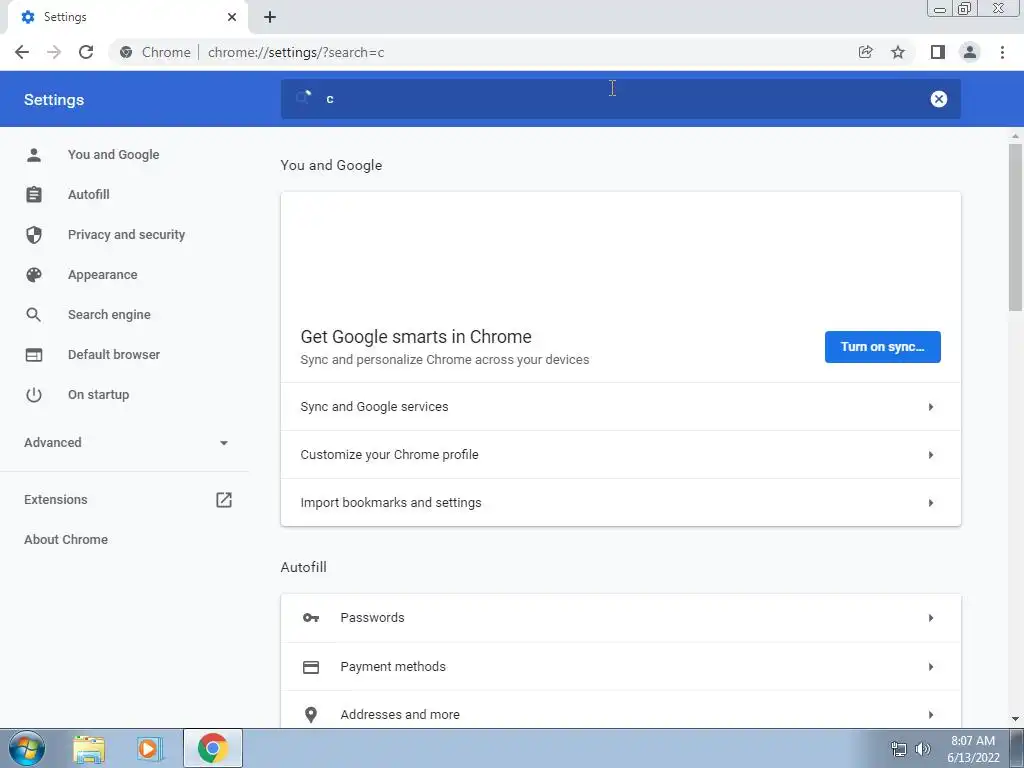Bookmark this tab with the star icon
The width and height of the screenshot is (1024, 768).
coord(898,52)
